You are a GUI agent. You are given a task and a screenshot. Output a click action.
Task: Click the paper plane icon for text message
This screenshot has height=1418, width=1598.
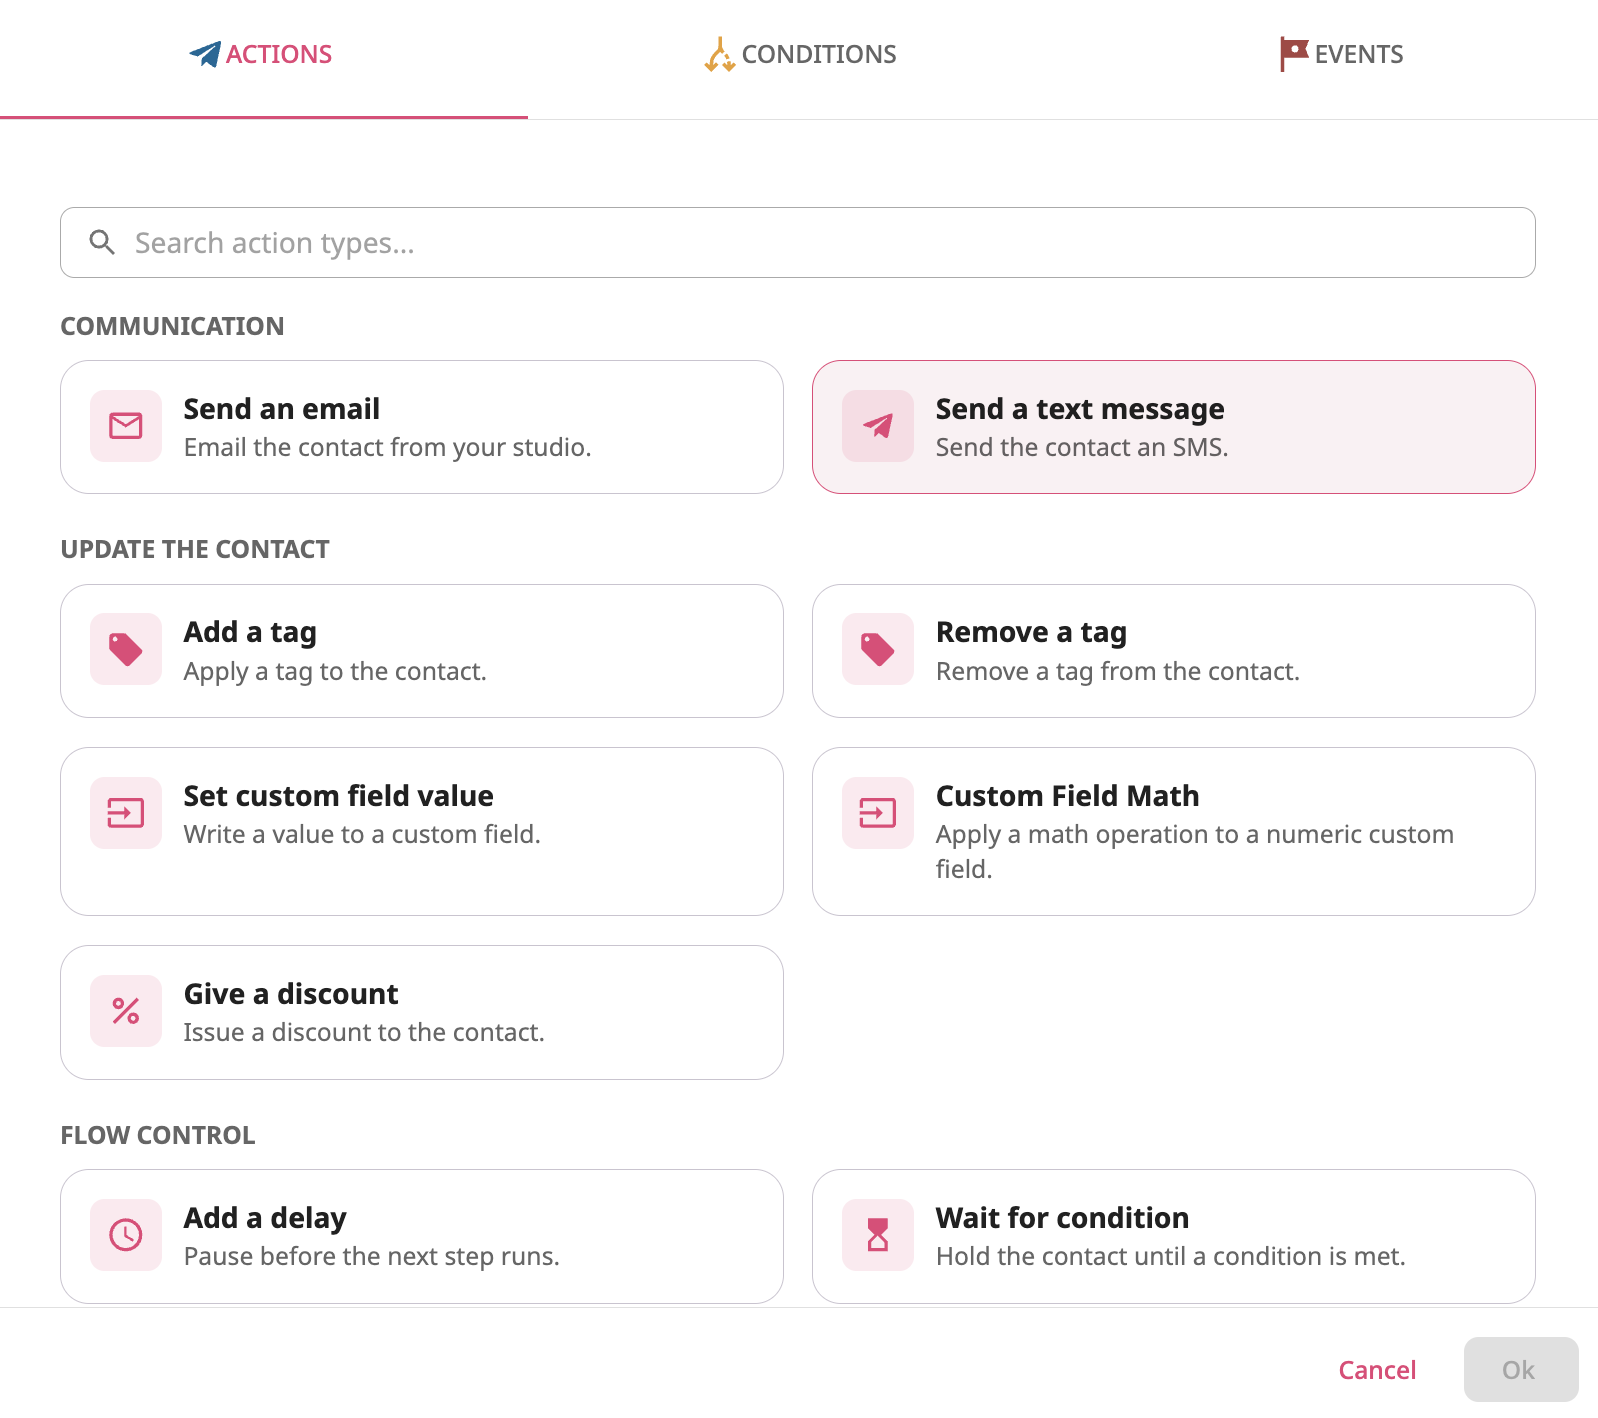click(x=878, y=426)
